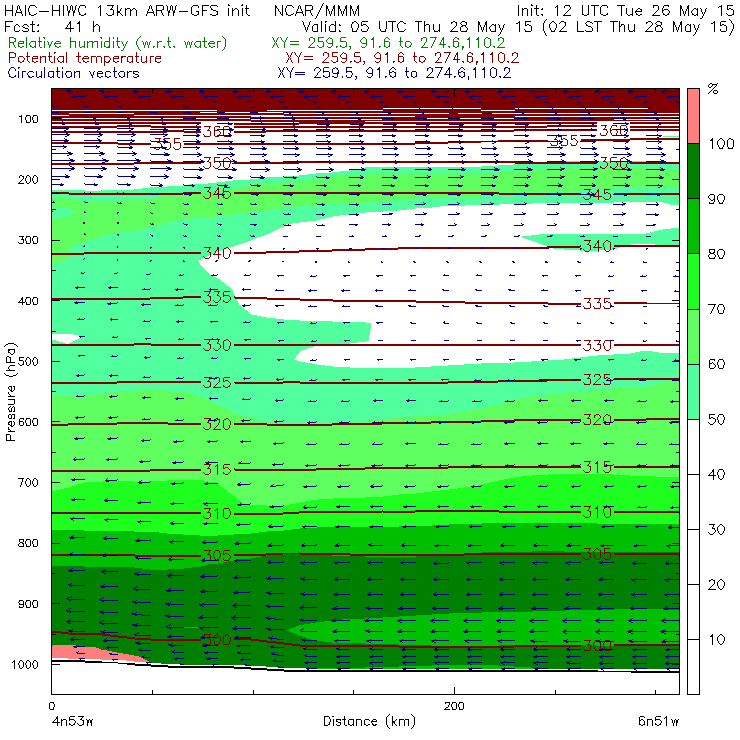The image size is (740, 740).
Task: Click the white 40–50% colorbar segment
Action: coord(693,446)
